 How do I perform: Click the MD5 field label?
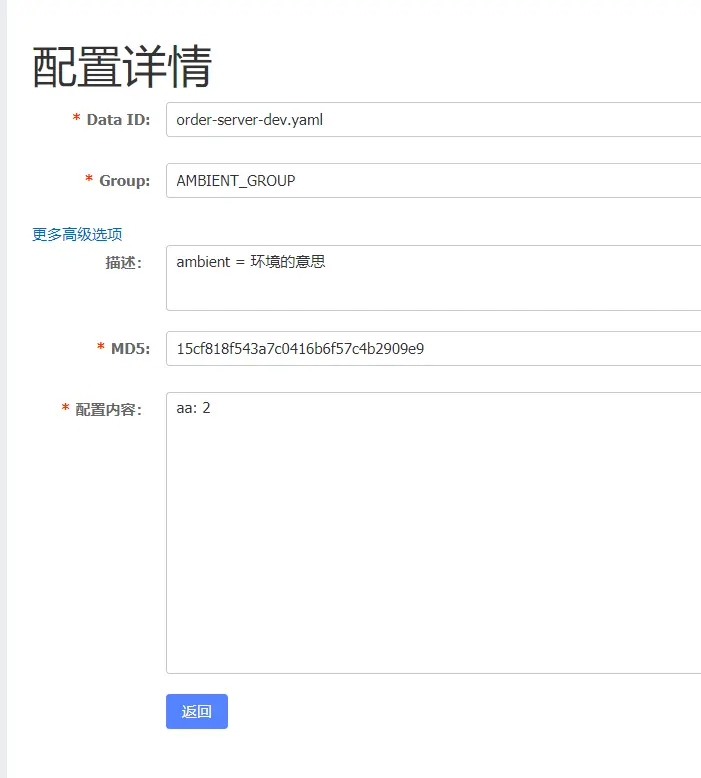pos(130,348)
